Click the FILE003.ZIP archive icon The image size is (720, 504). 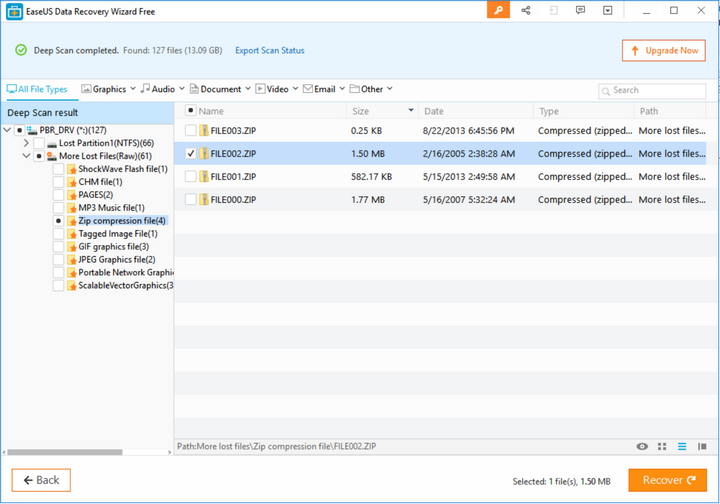point(203,130)
